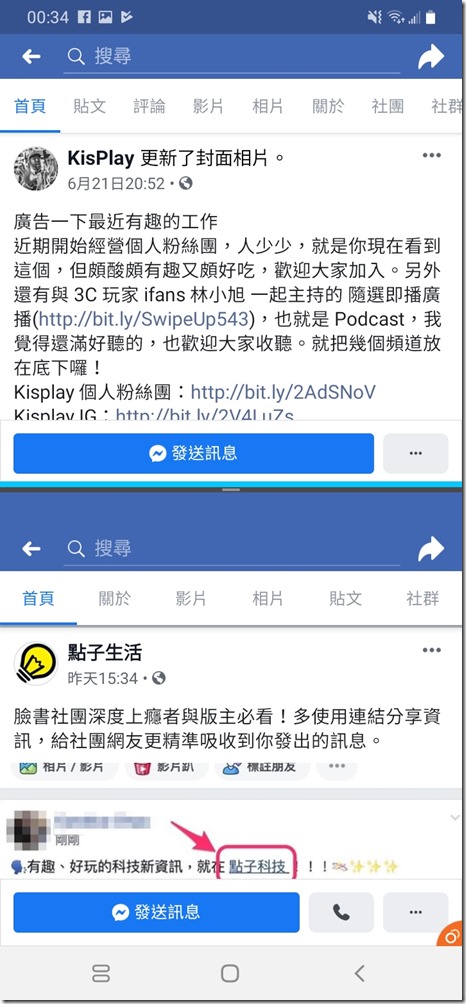Switch to 貼文 tab in top page

pyautogui.click(x=90, y=106)
